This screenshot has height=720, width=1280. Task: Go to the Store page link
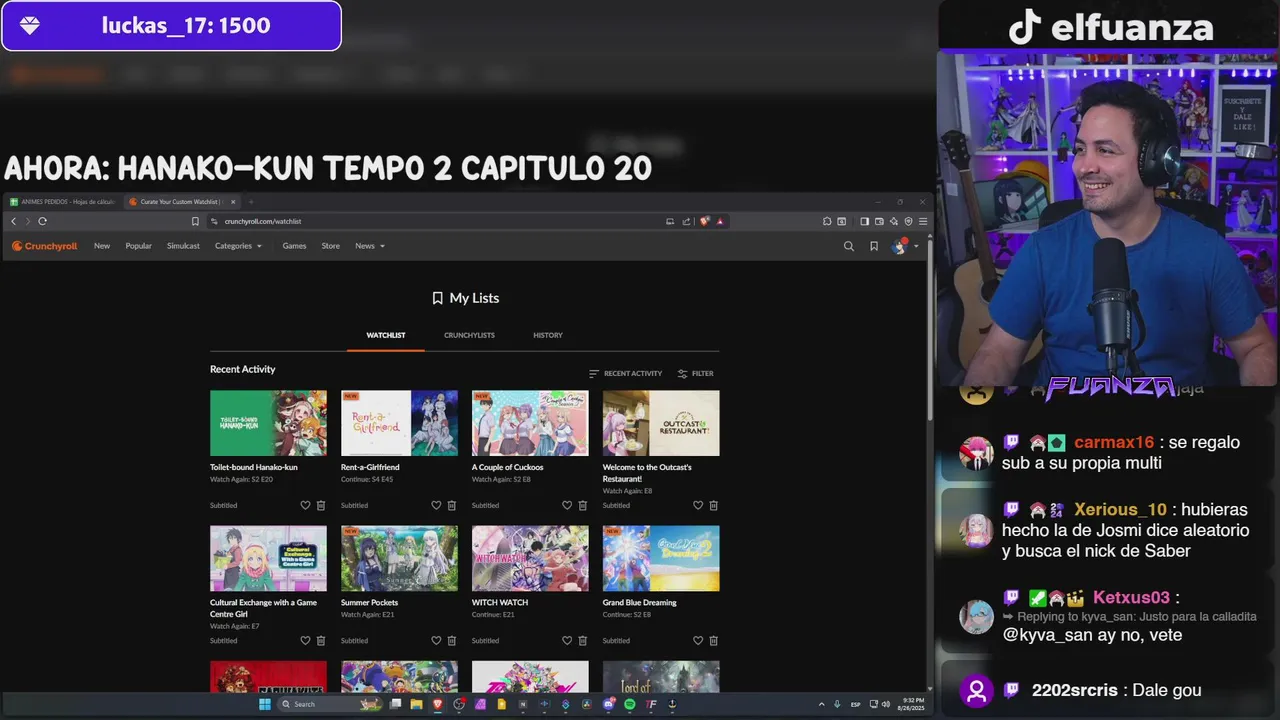[x=330, y=246]
